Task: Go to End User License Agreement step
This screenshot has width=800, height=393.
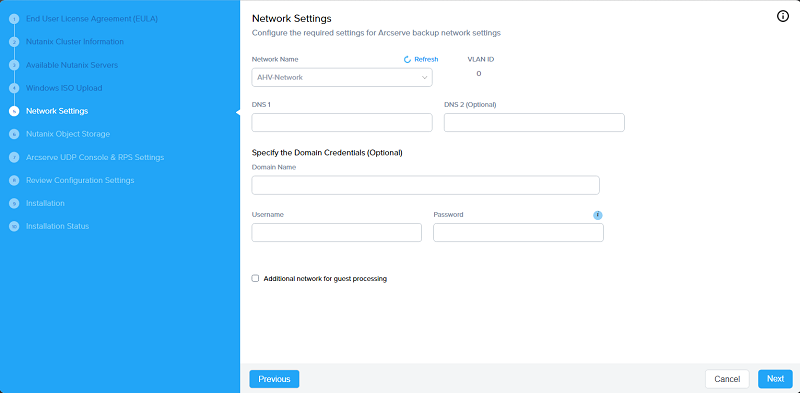Action: coord(92,19)
